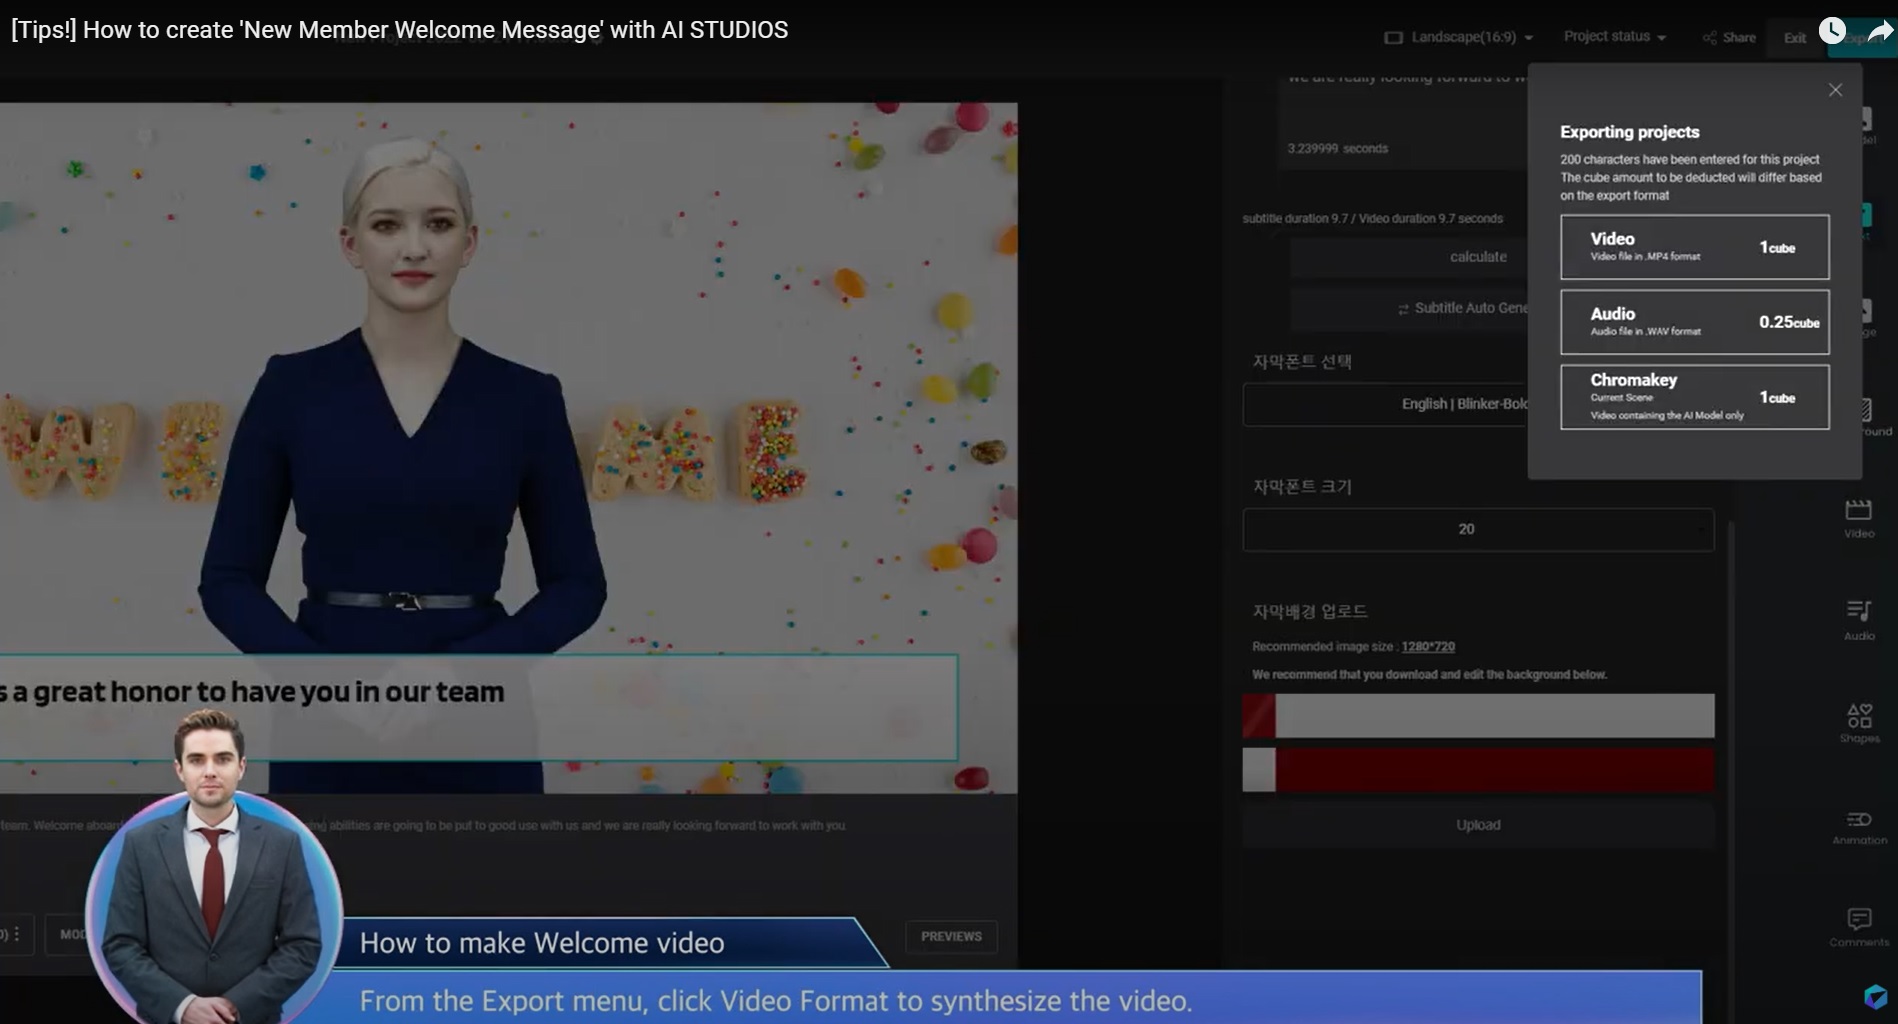Close the Exporting projects dialog
1898x1024 pixels.
[x=1835, y=90]
